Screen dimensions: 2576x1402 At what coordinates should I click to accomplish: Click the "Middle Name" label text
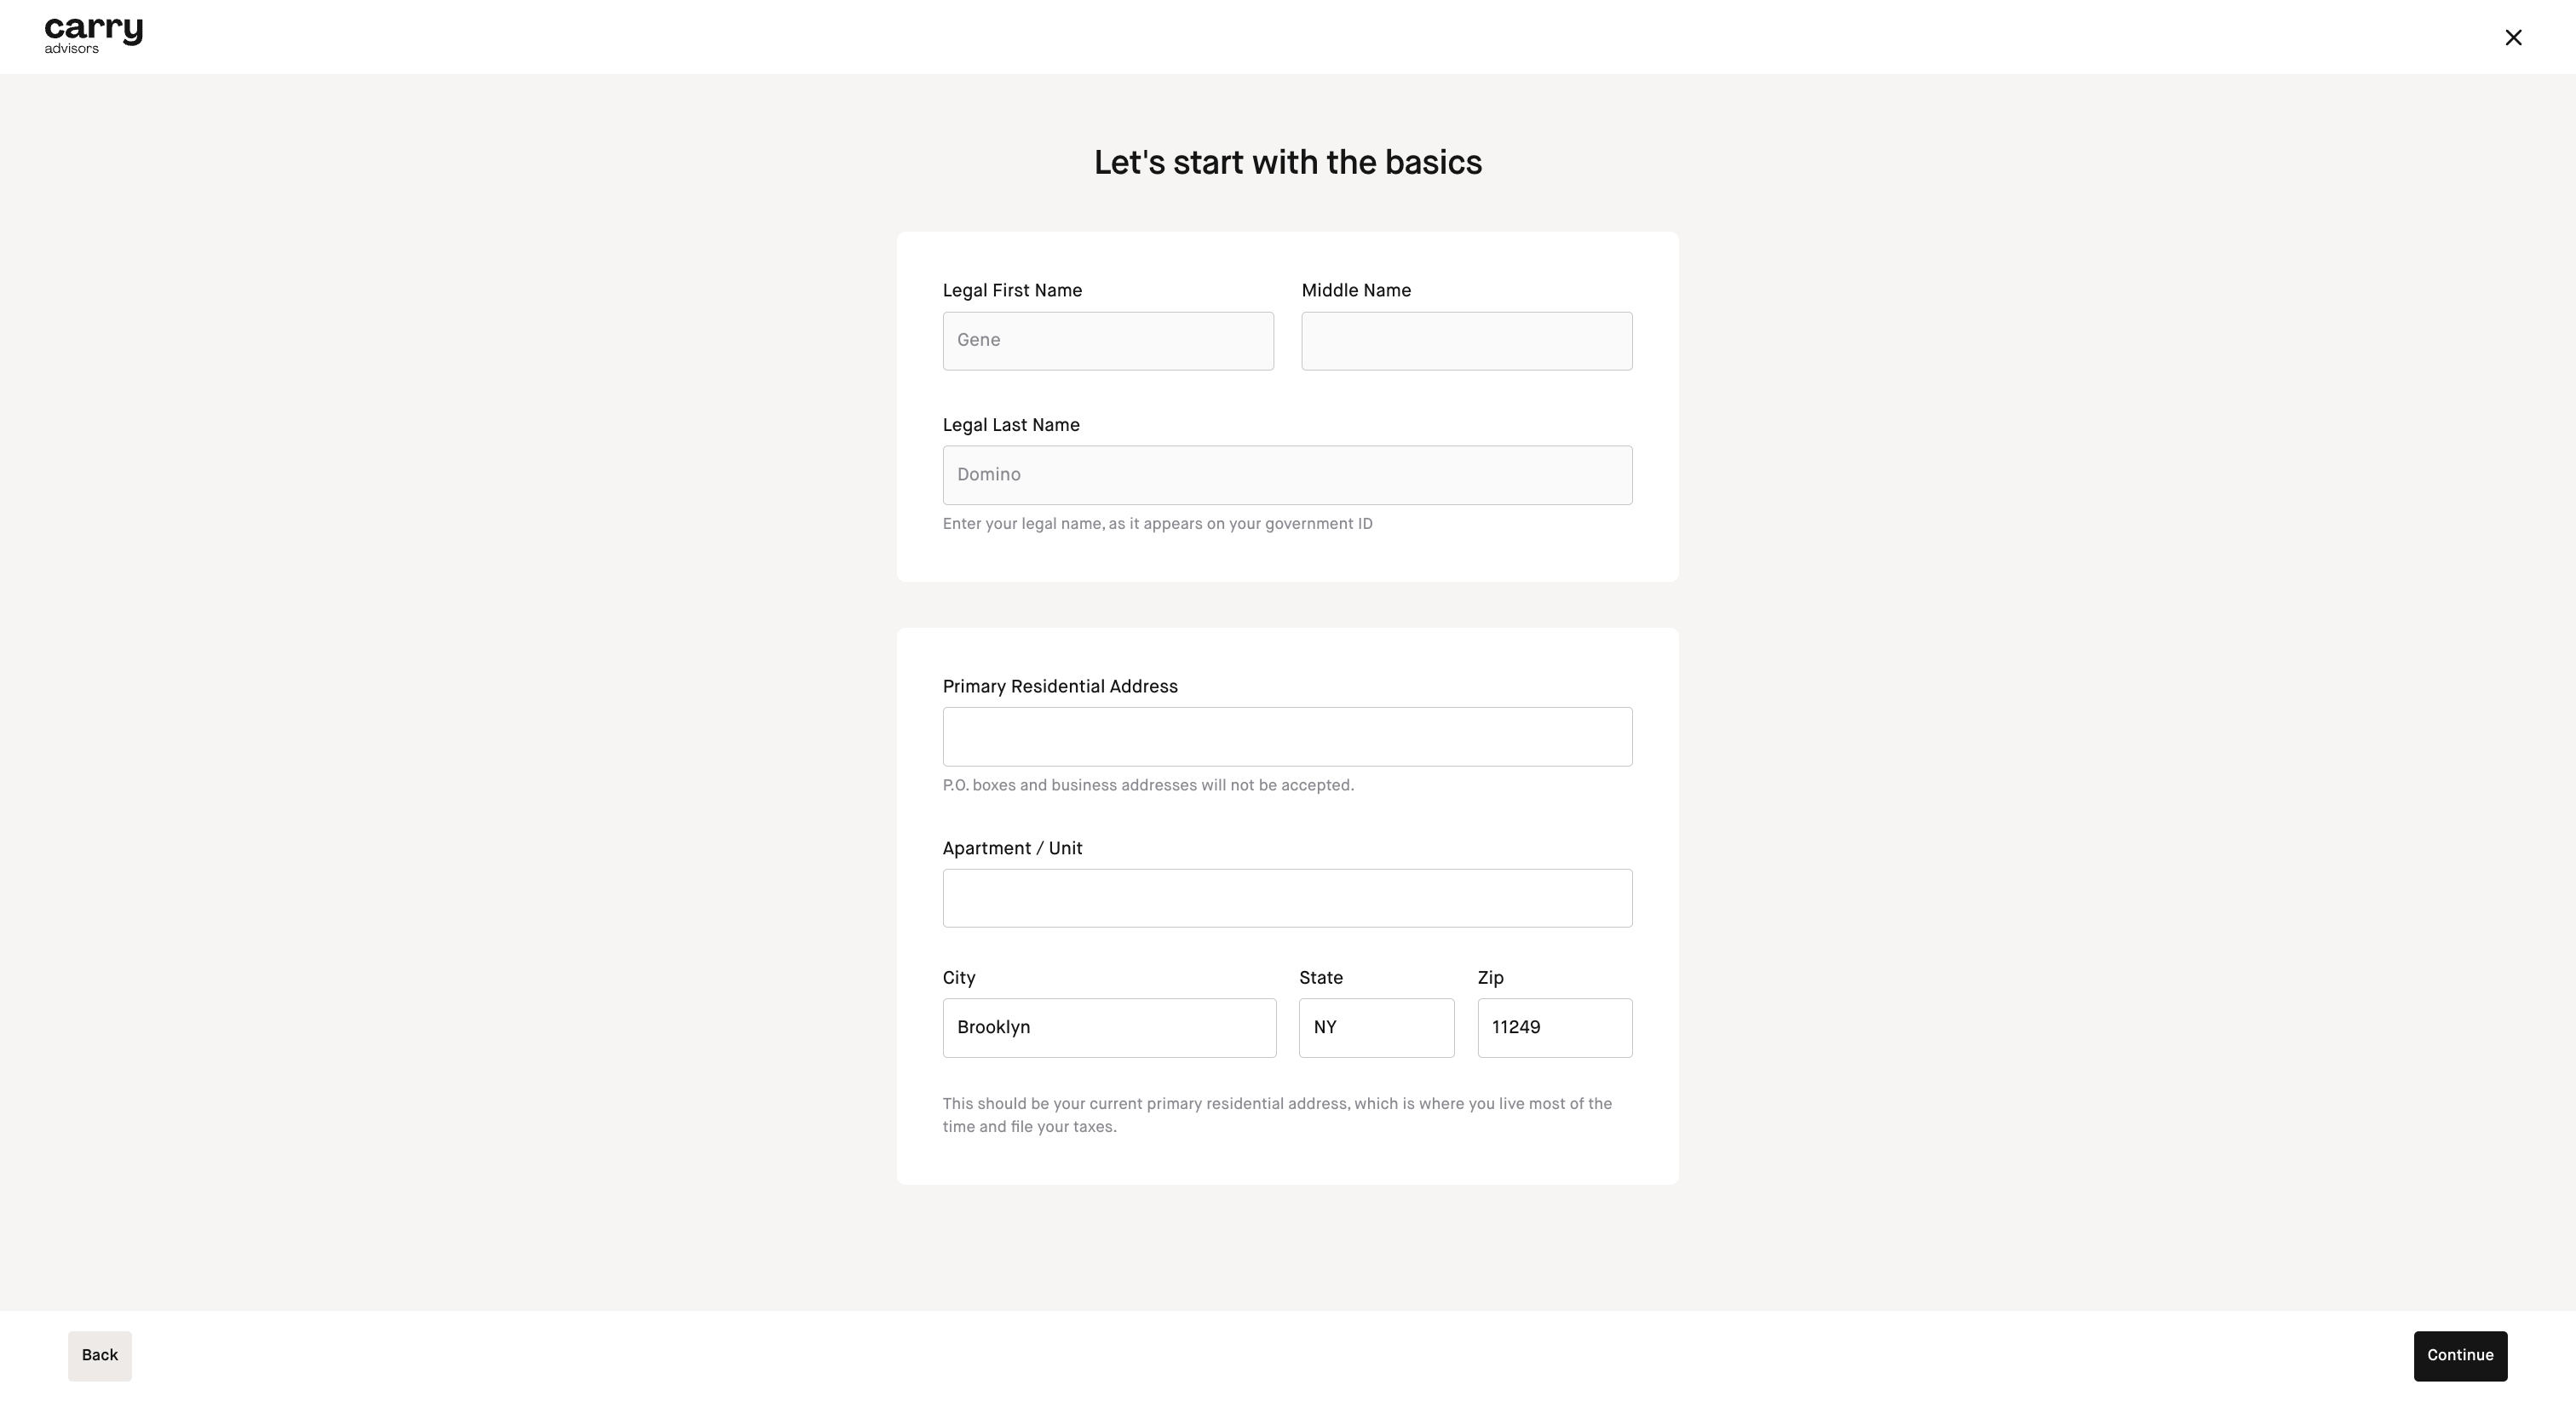click(x=1356, y=291)
